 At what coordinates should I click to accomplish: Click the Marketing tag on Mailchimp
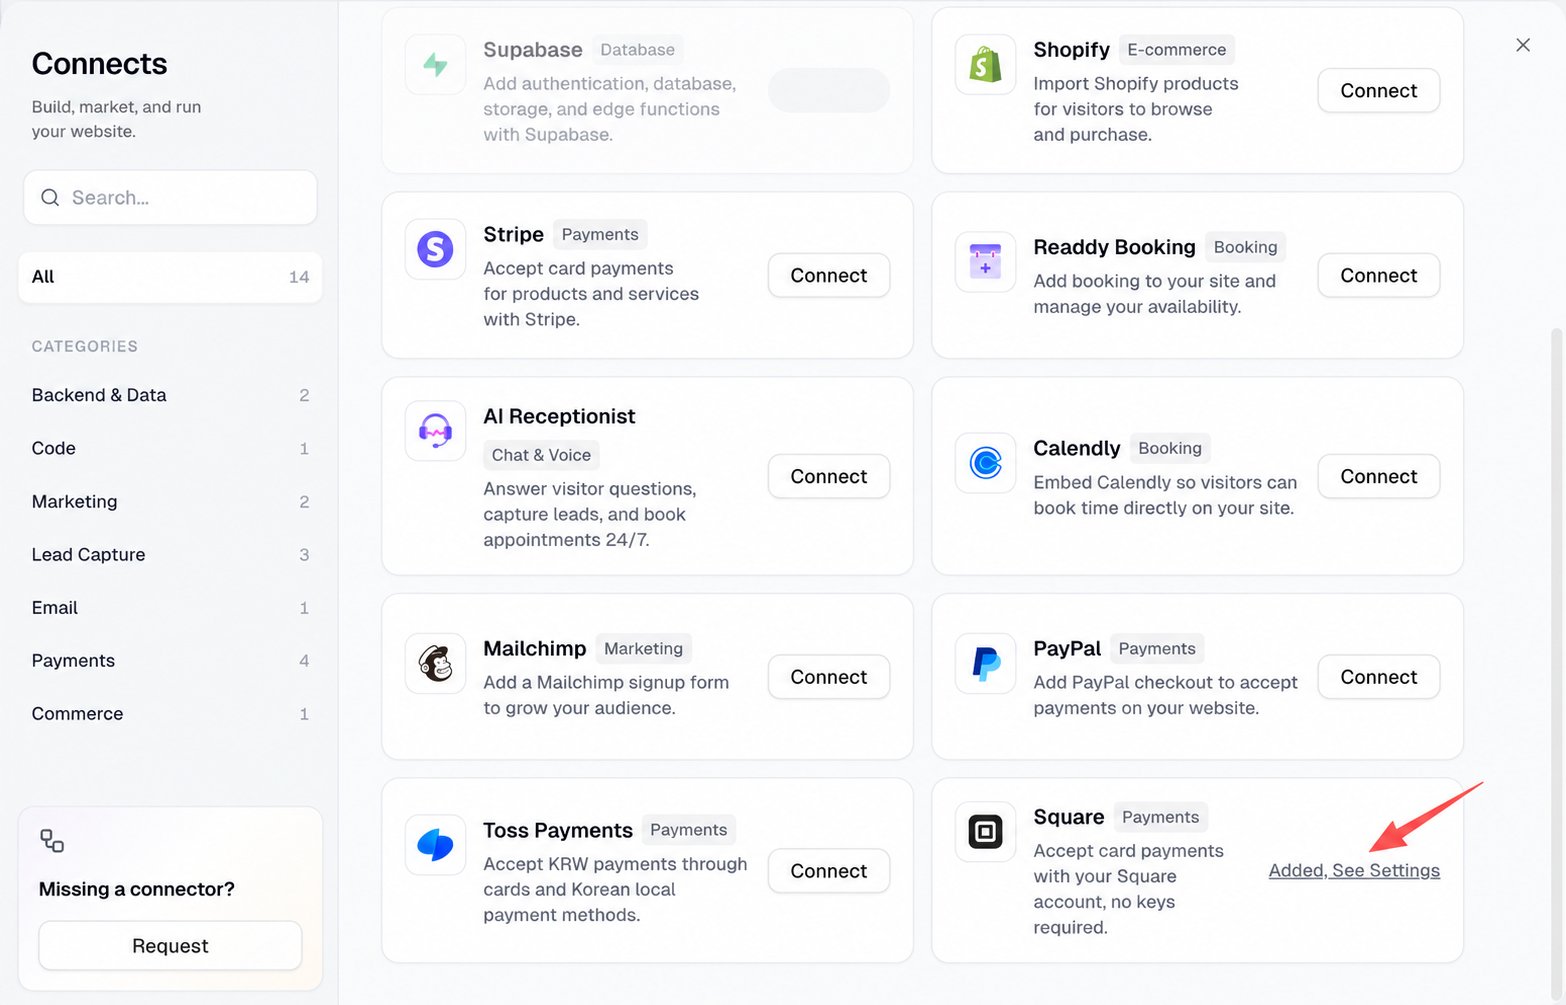point(643,649)
